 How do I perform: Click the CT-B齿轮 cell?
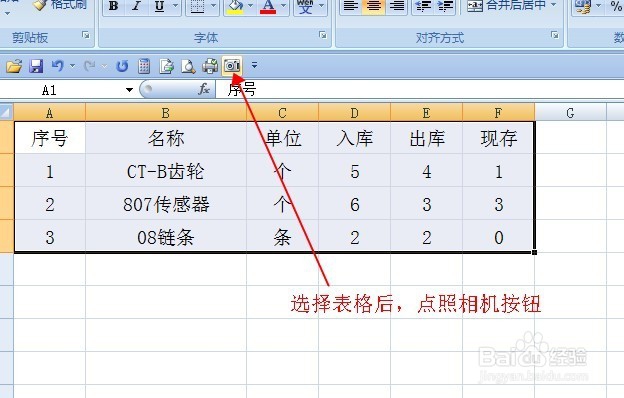point(166,171)
